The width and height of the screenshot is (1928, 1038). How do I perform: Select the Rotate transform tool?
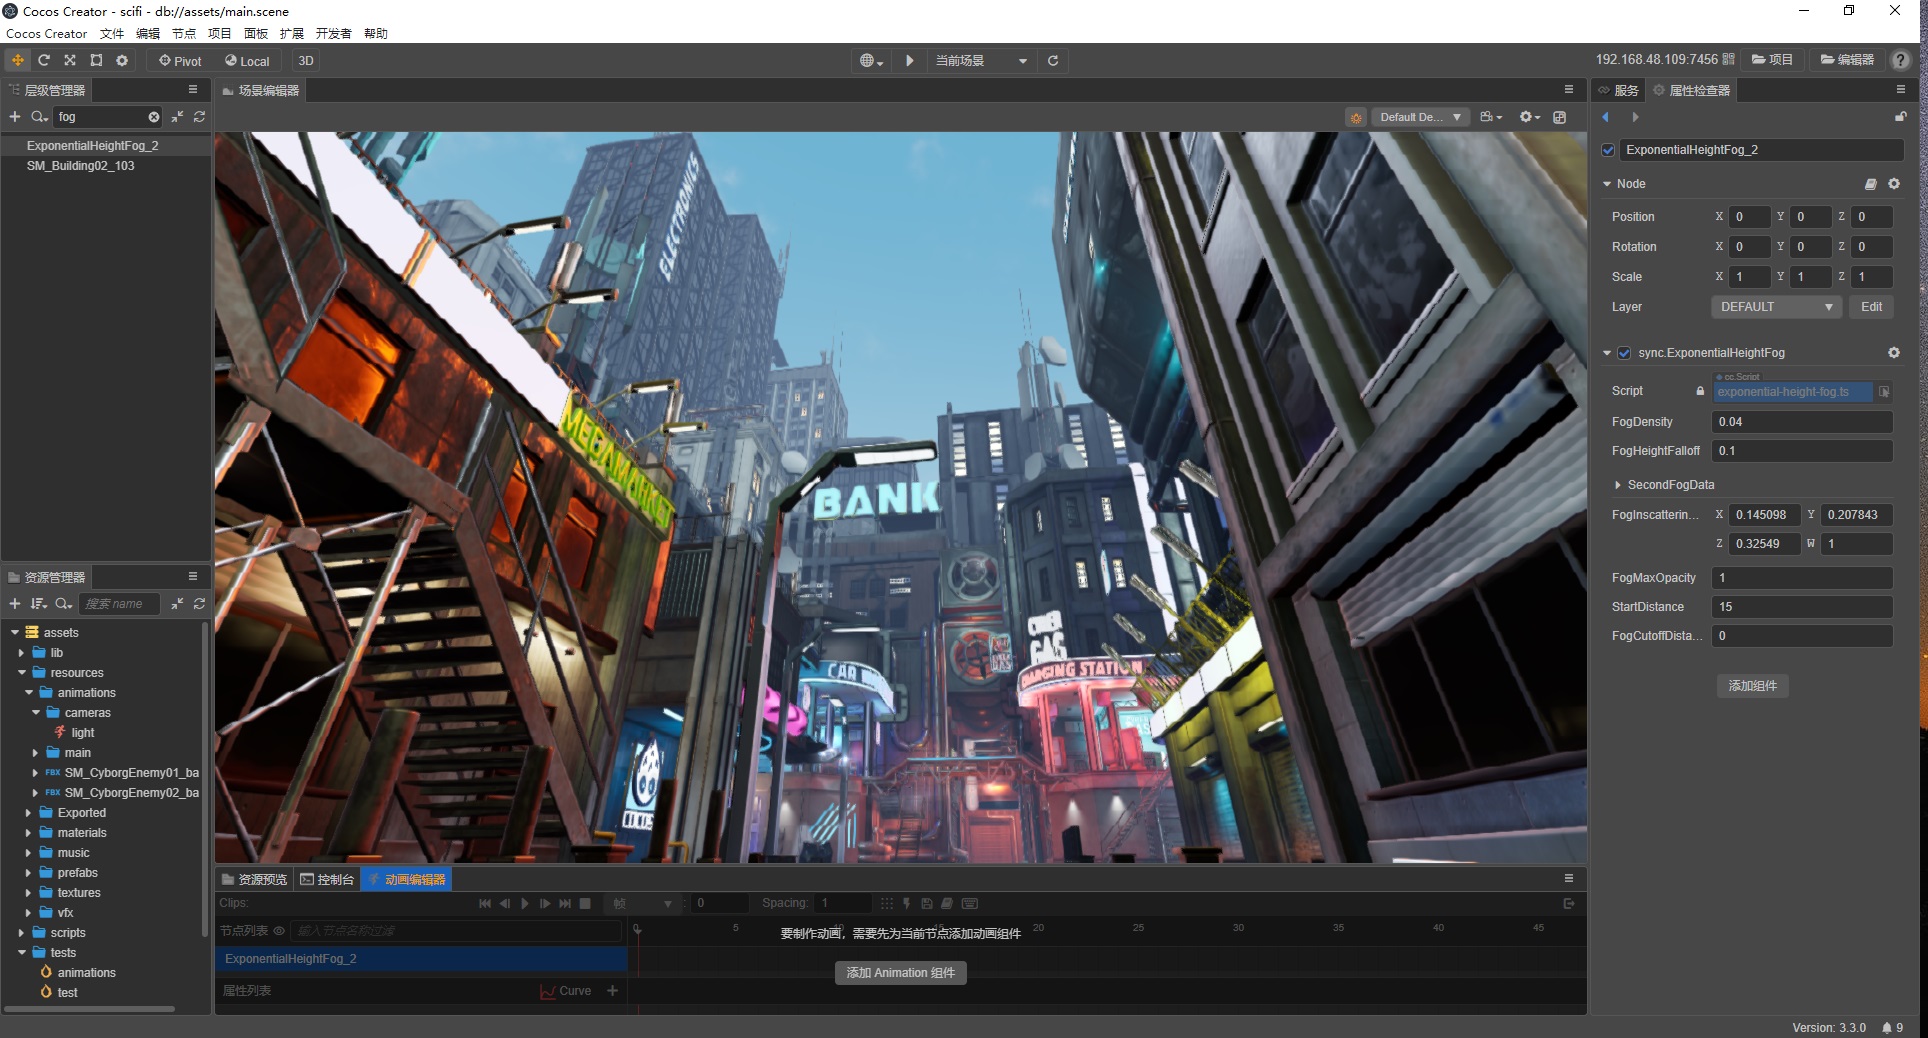click(x=44, y=60)
